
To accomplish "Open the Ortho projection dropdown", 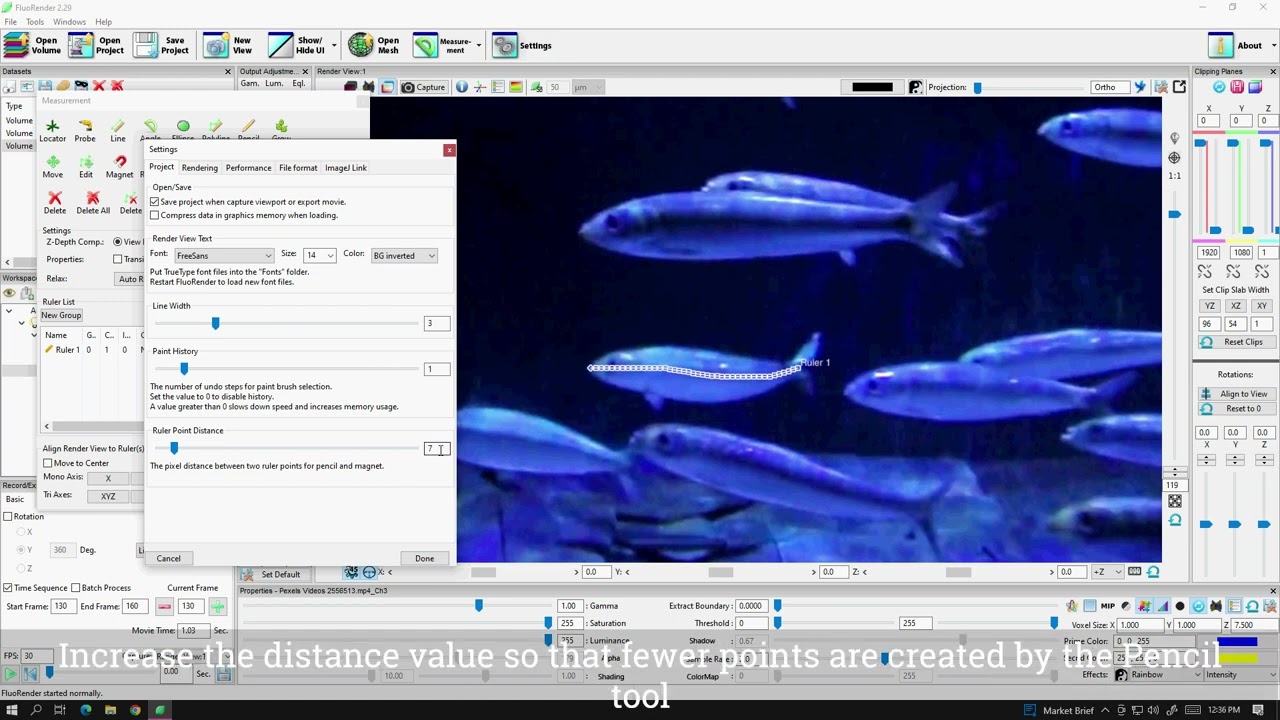I will 1111,87.
